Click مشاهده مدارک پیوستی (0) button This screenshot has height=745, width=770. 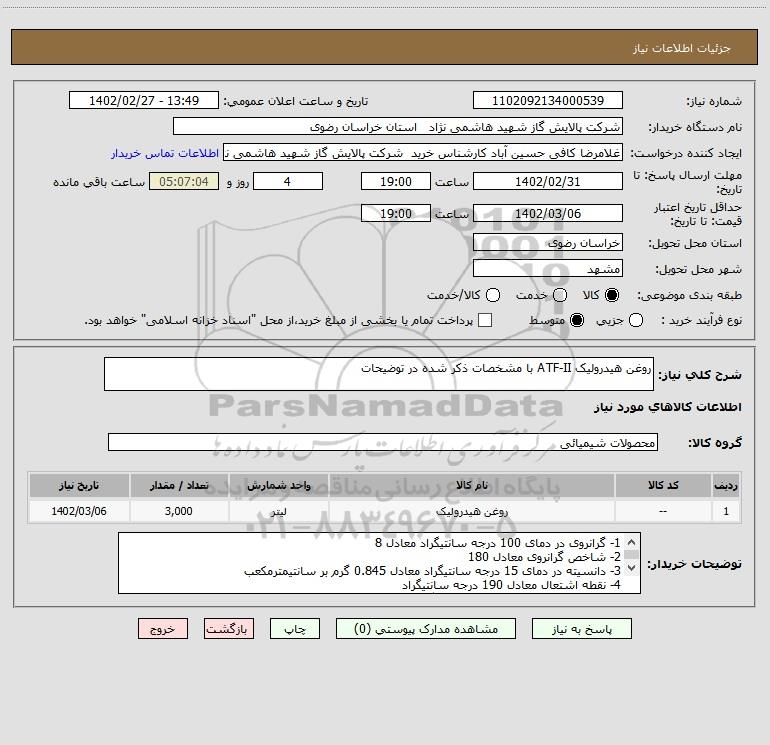(x=426, y=629)
